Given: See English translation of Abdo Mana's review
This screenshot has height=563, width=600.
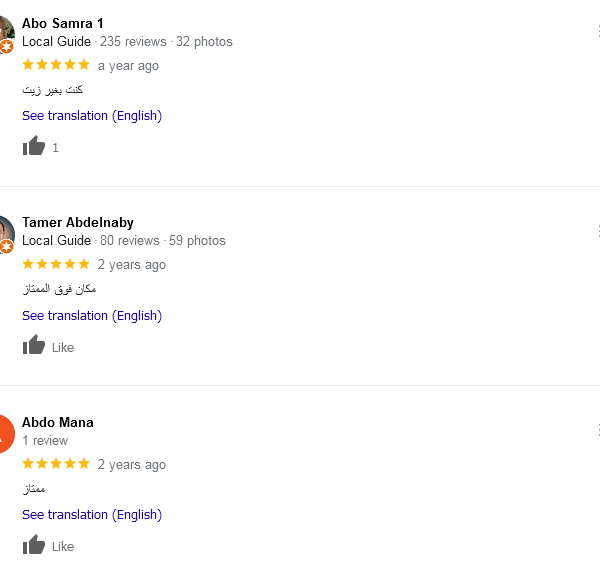Looking at the screenshot, I should [x=92, y=515].
